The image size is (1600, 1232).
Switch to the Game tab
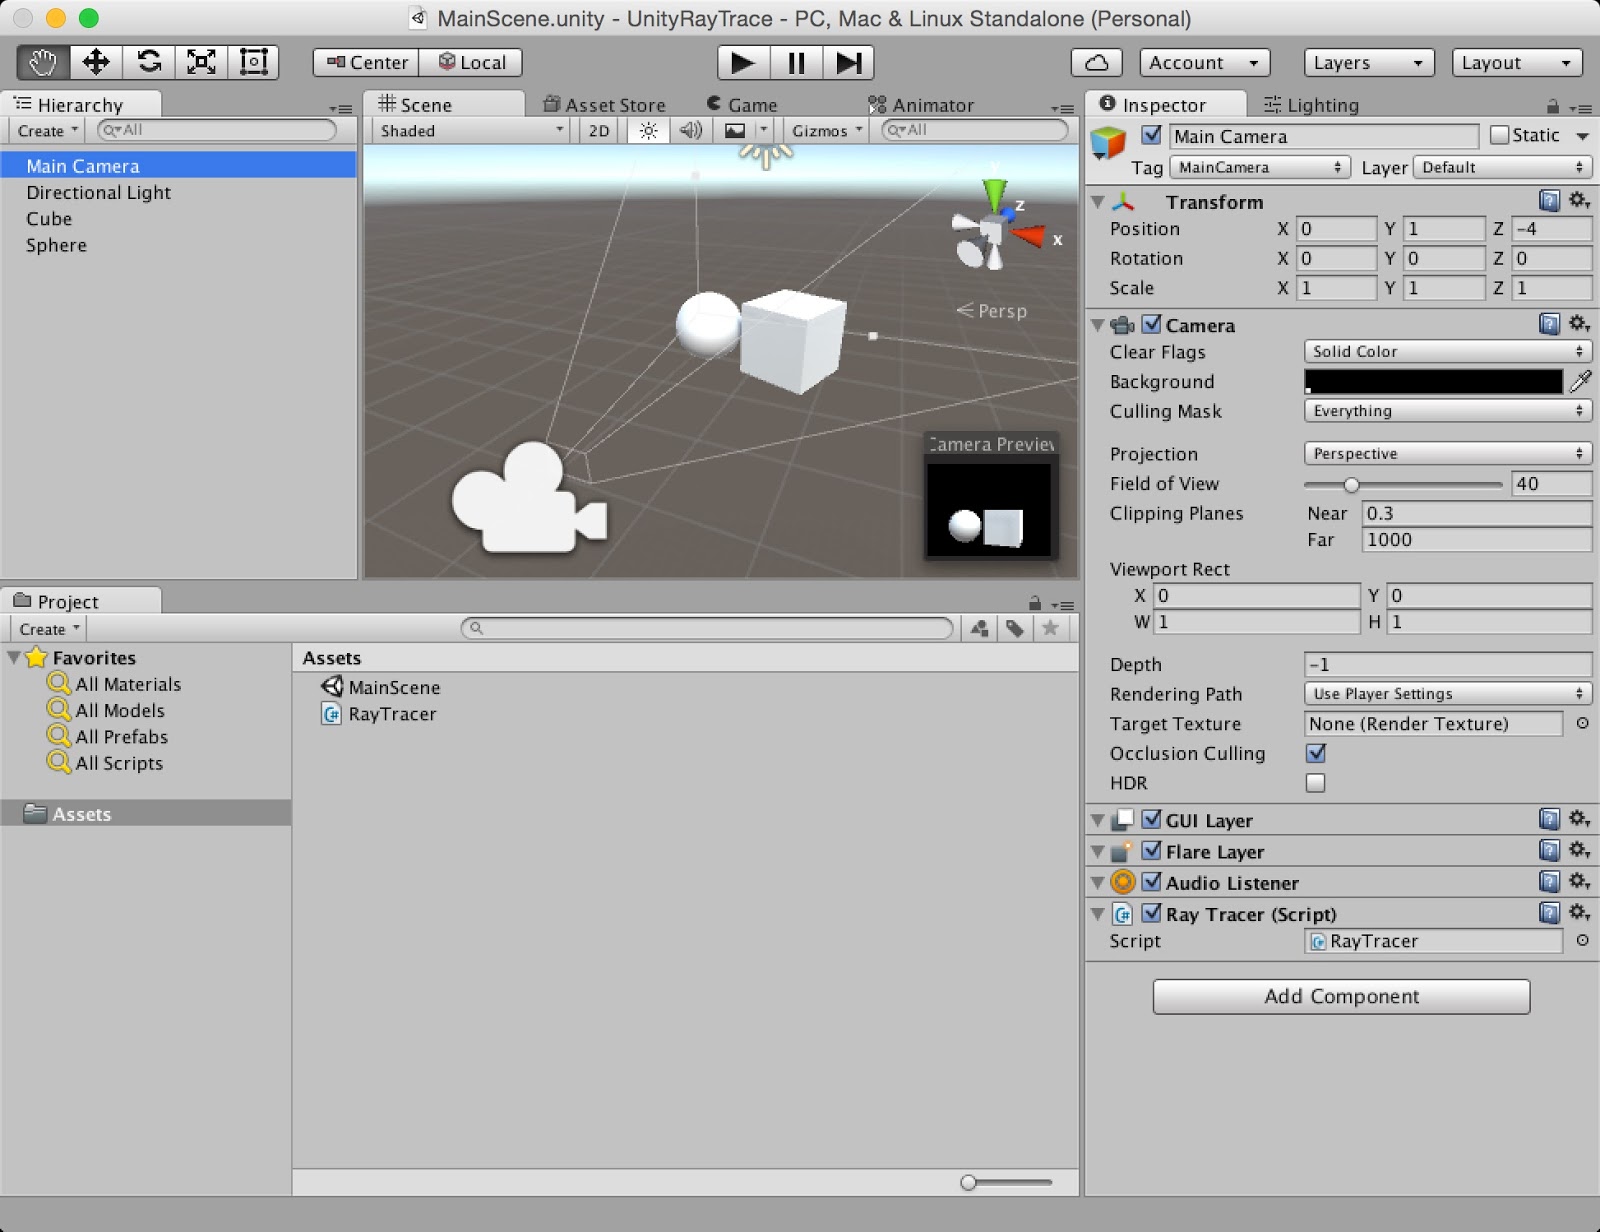(742, 105)
